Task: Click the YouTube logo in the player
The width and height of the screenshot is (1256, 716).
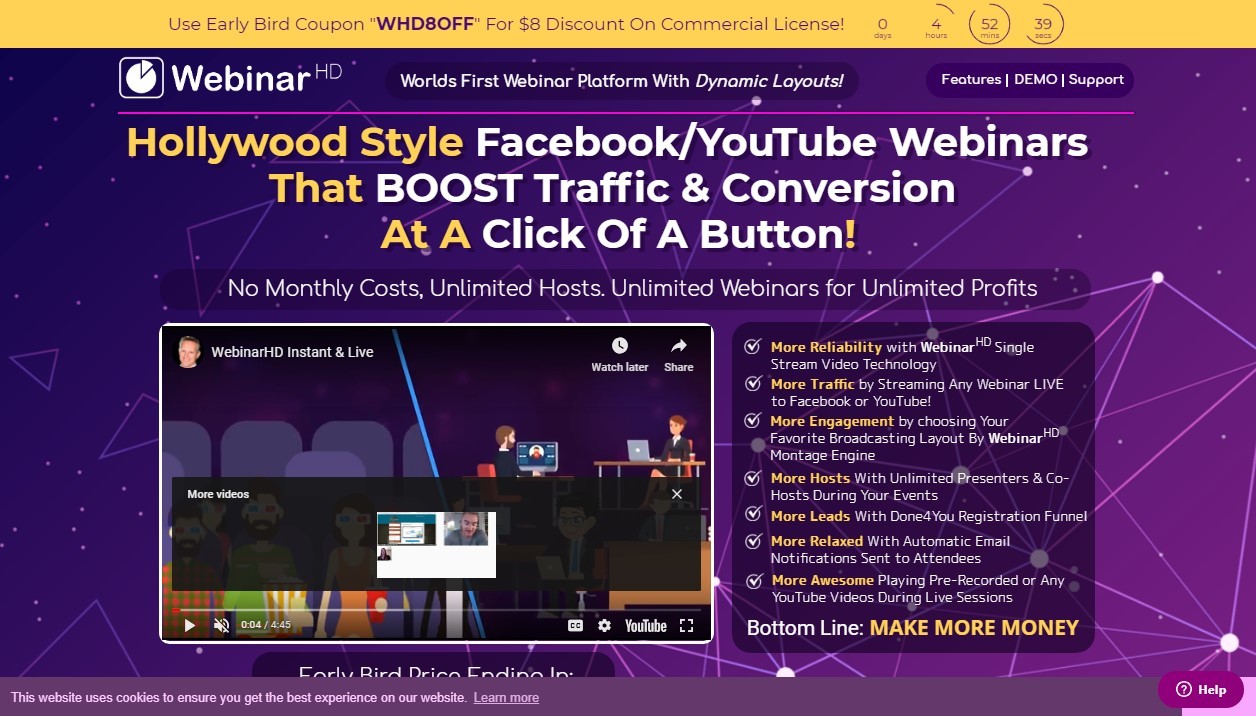Action: coord(646,626)
